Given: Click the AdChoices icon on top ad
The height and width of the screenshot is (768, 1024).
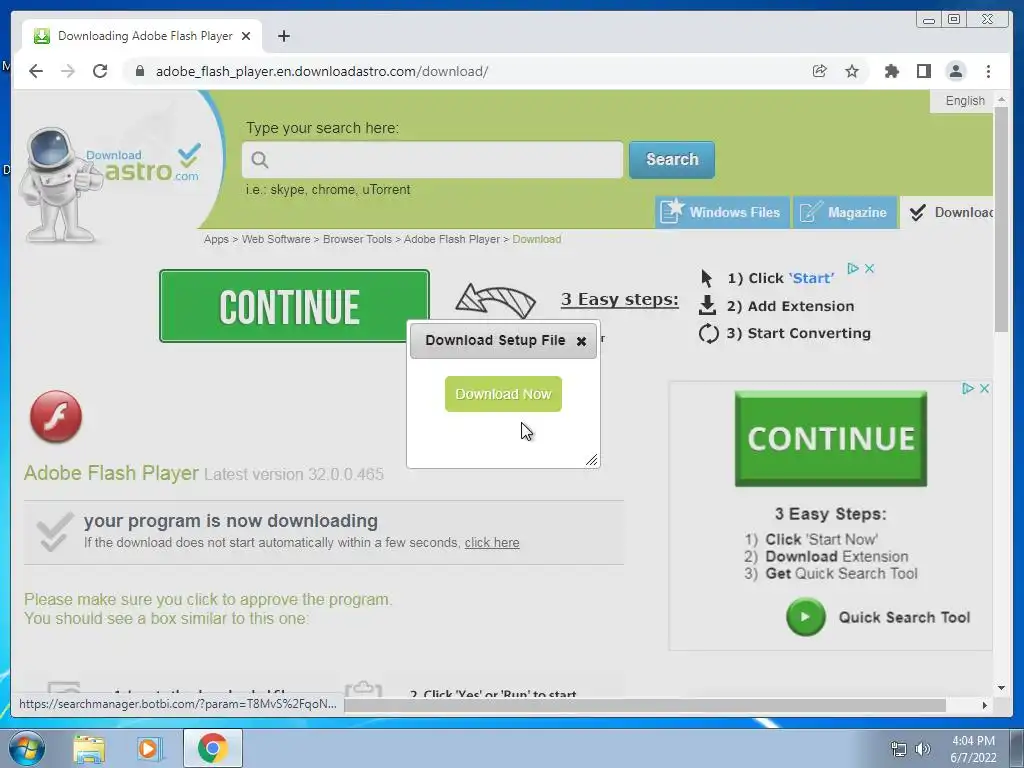Looking at the screenshot, I should [853, 268].
